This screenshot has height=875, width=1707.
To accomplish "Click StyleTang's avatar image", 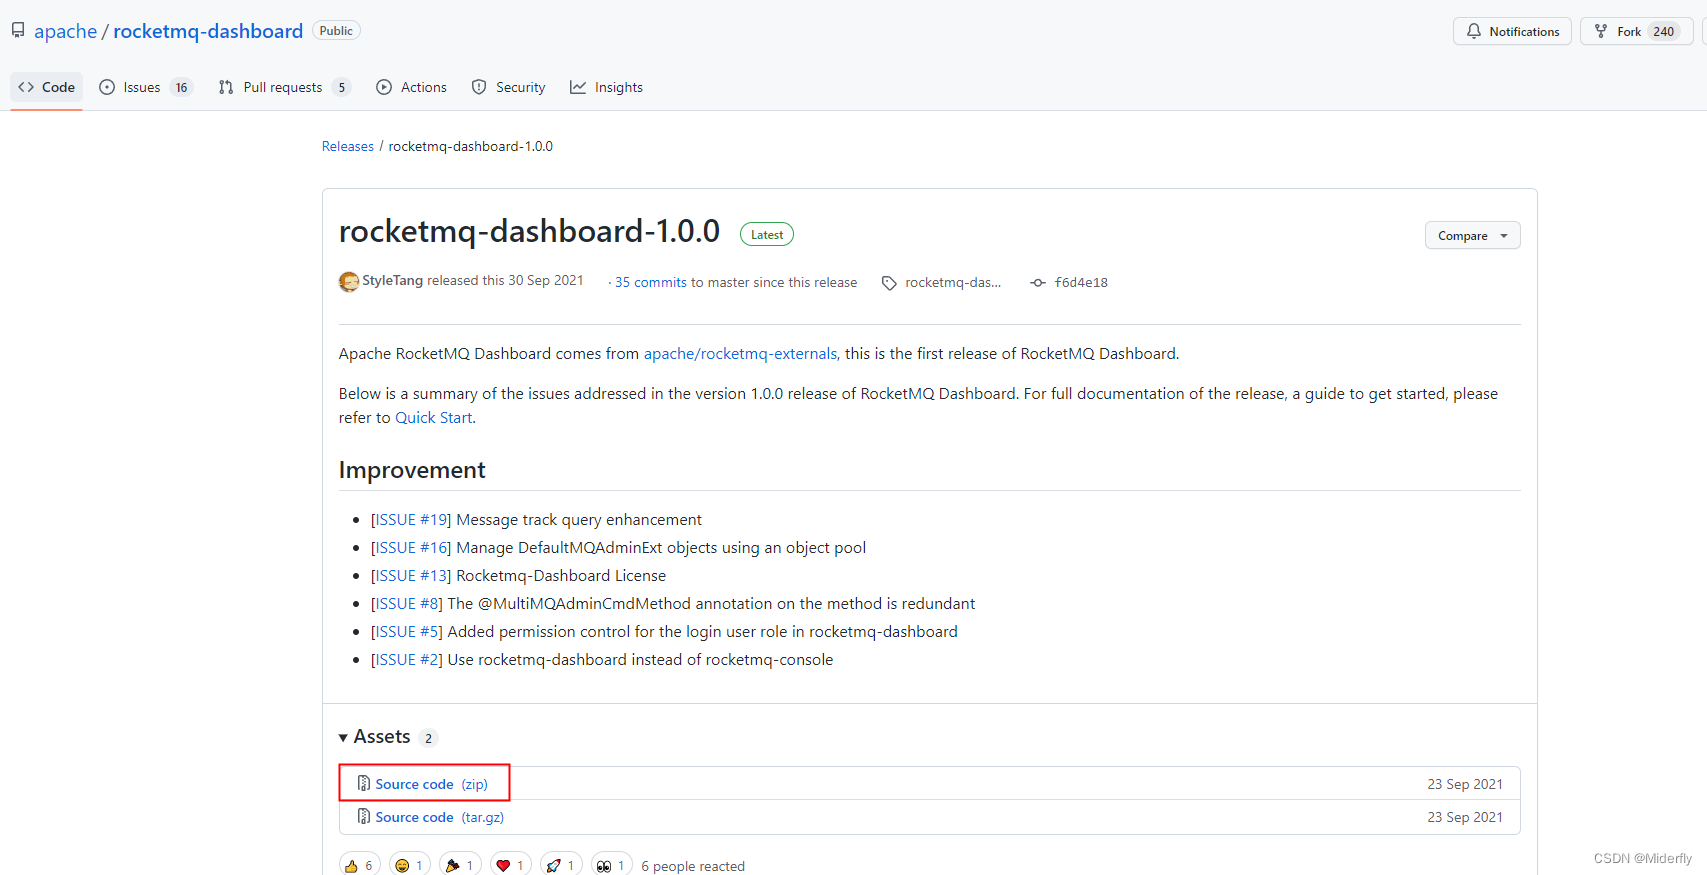I will tap(349, 282).
